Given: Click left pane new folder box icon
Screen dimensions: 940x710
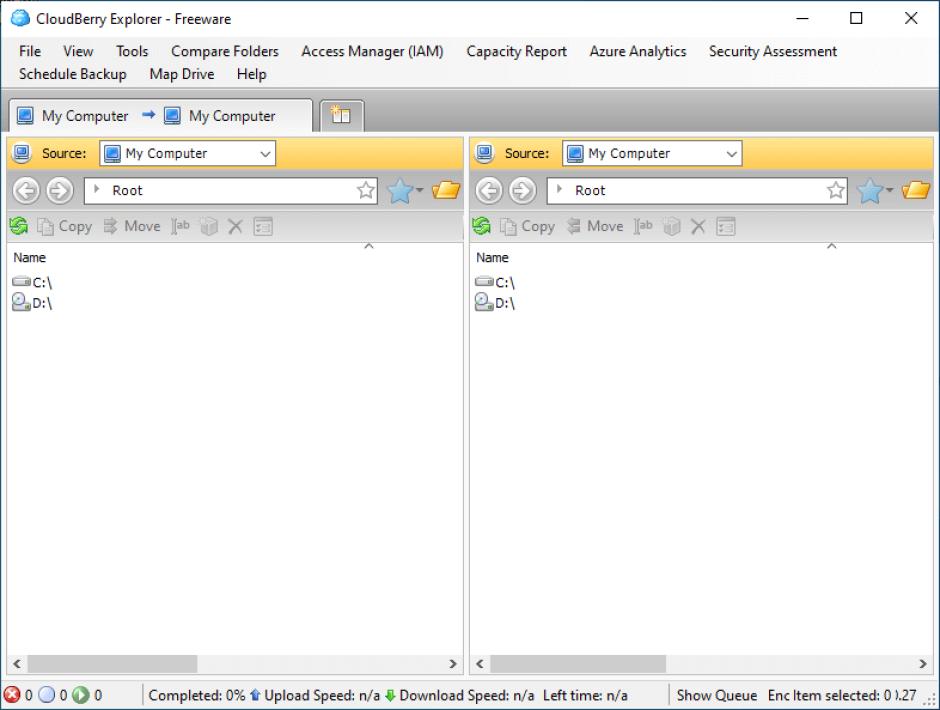Looking at the screenshot, I should (x=209, y=226).
